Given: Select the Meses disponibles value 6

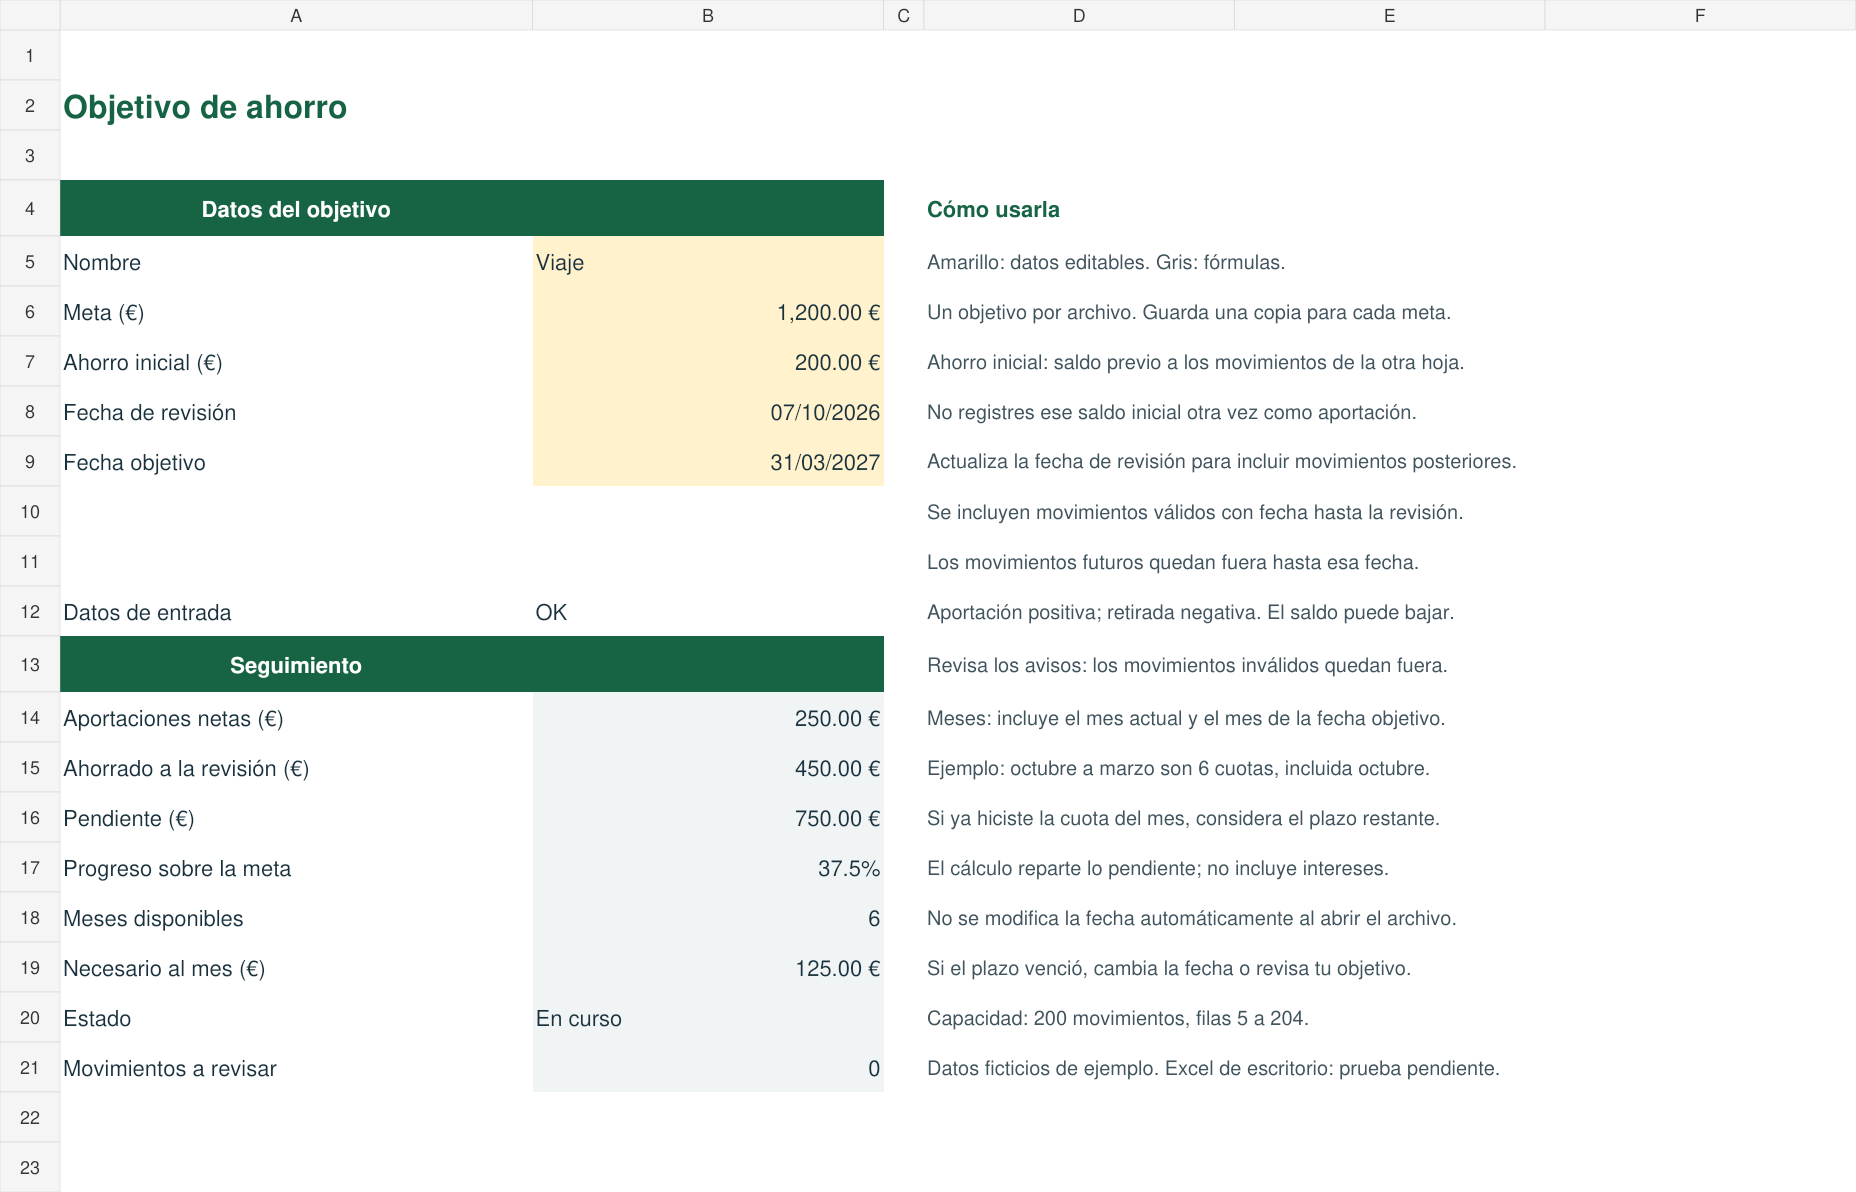Looking at the screenshot, I should 708,918.
